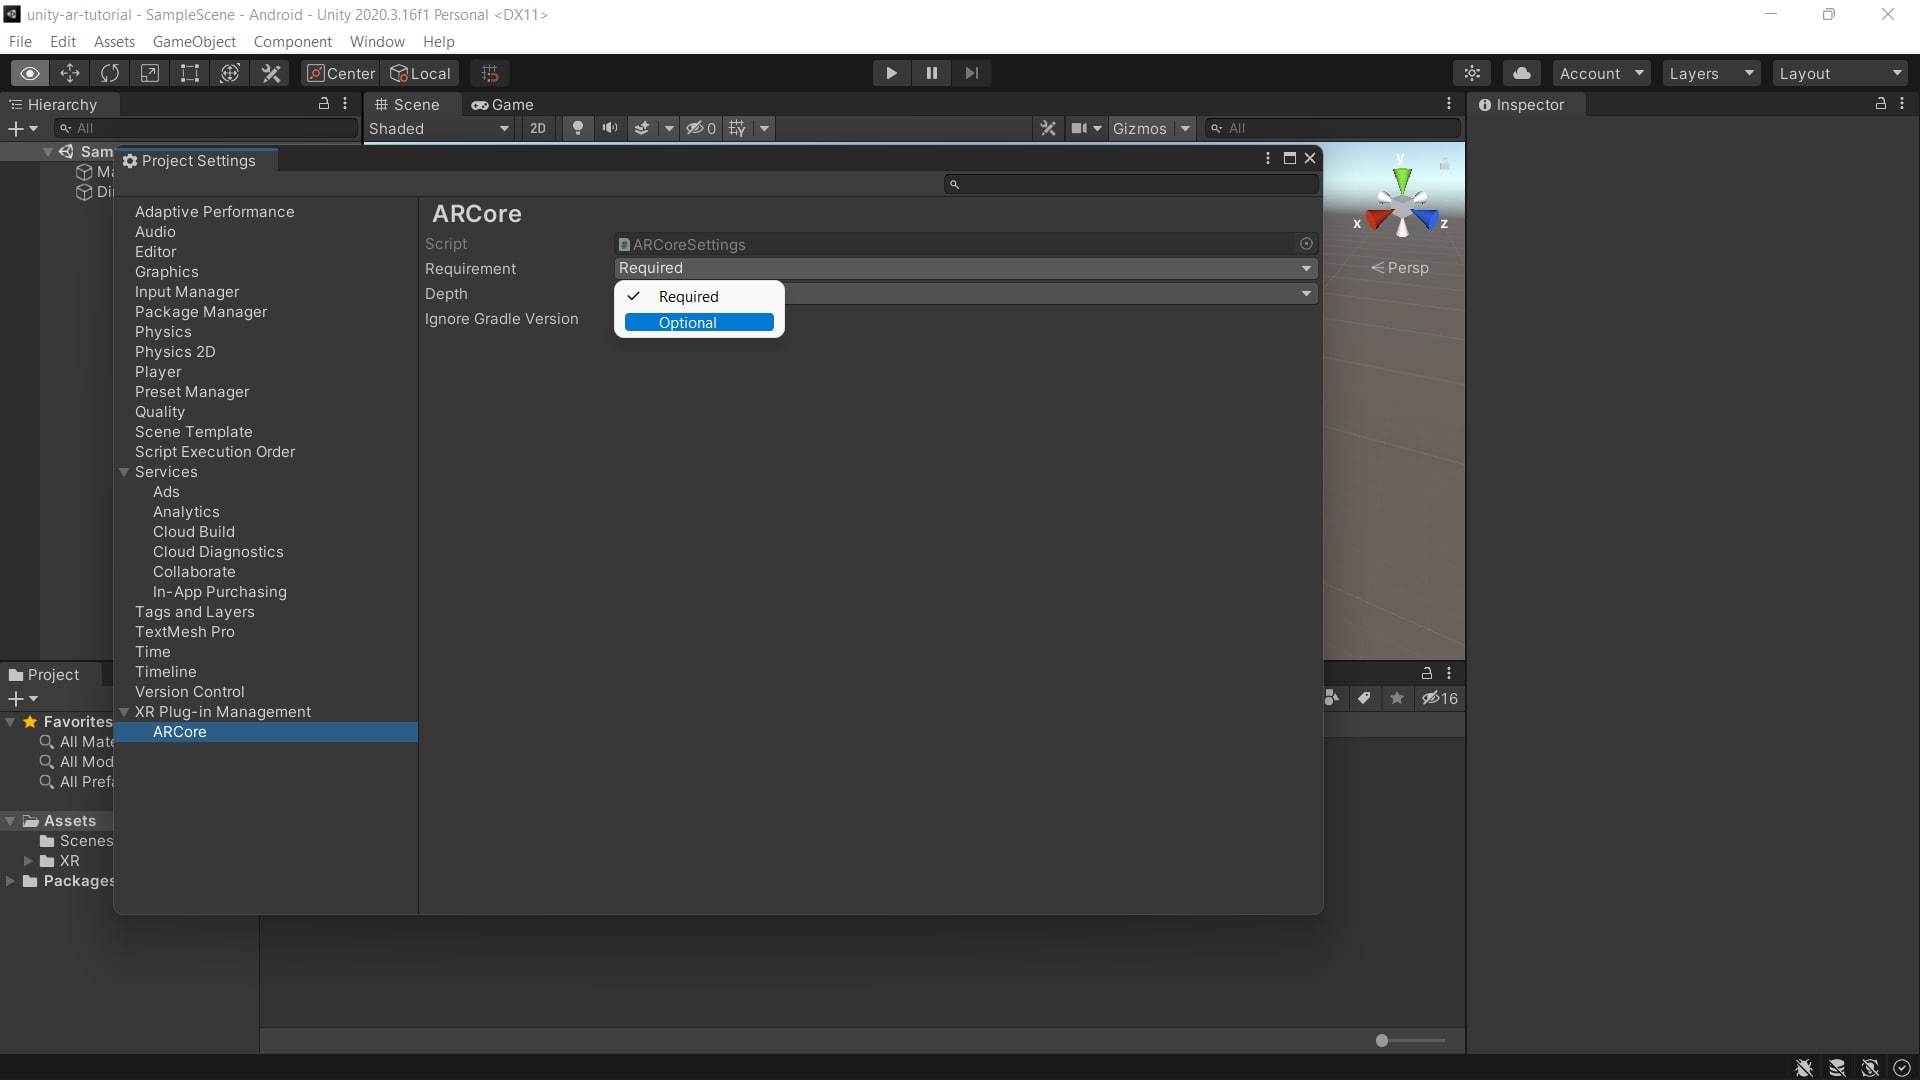Toggle scene audio speaker icon
The width and height of the screenshot is (1920, 1080).
(x=609, y=128)
